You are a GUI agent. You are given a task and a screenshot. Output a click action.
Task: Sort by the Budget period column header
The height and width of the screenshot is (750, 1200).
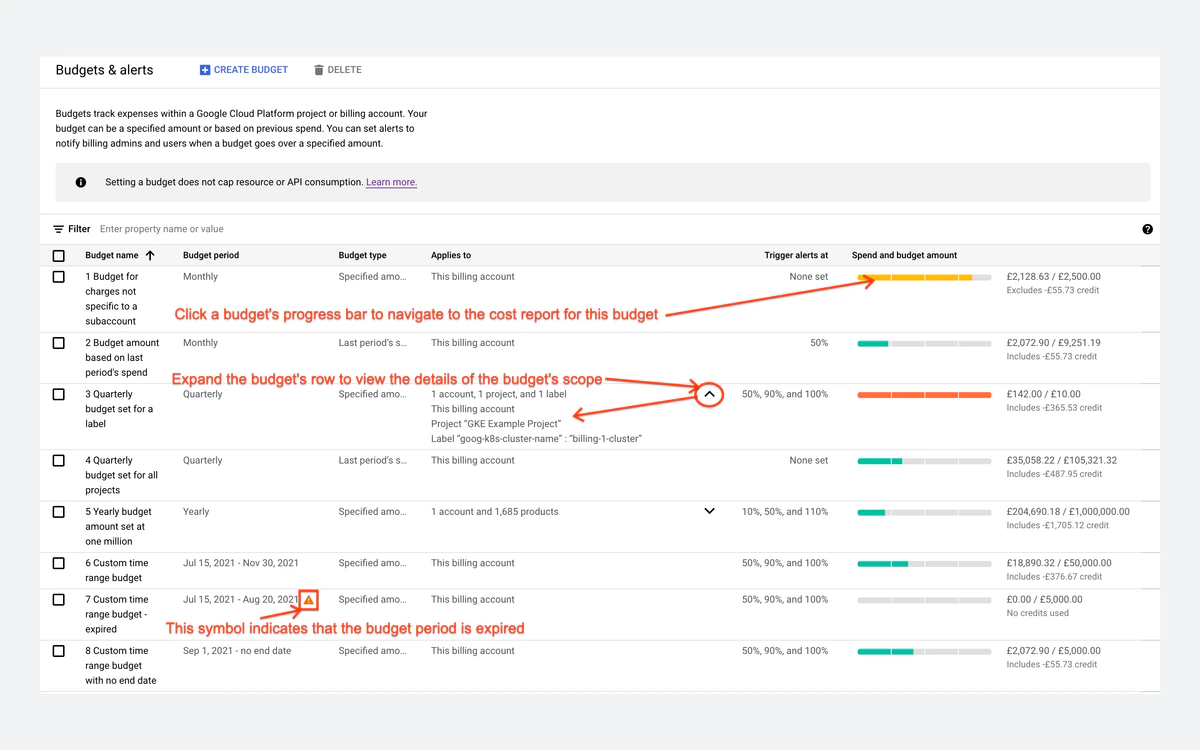pos(211,255)
